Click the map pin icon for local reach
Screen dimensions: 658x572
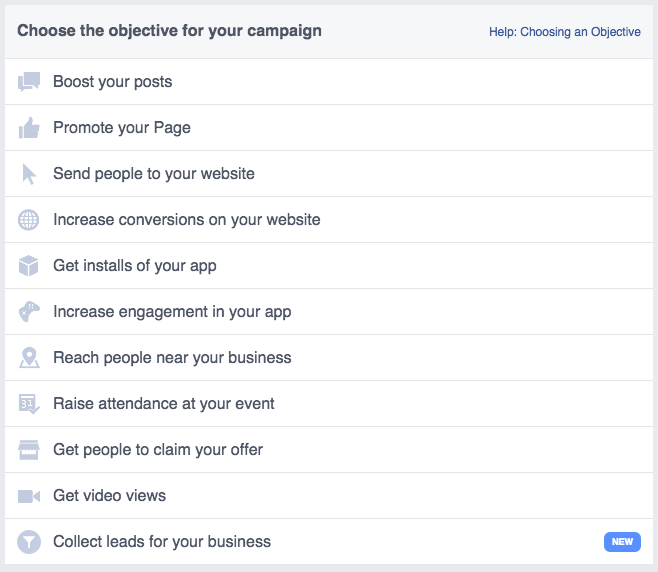click(x=29, y=358)
